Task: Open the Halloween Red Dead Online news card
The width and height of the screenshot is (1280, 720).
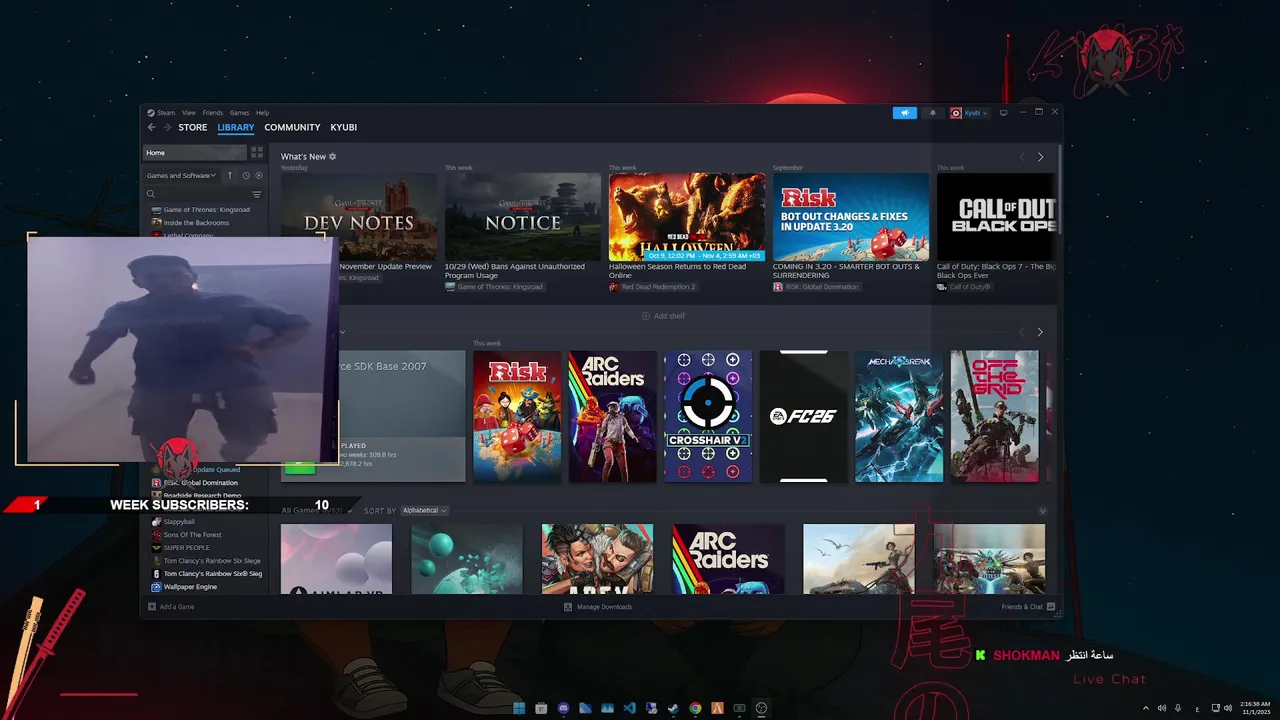Action: (x=687, y=217)
